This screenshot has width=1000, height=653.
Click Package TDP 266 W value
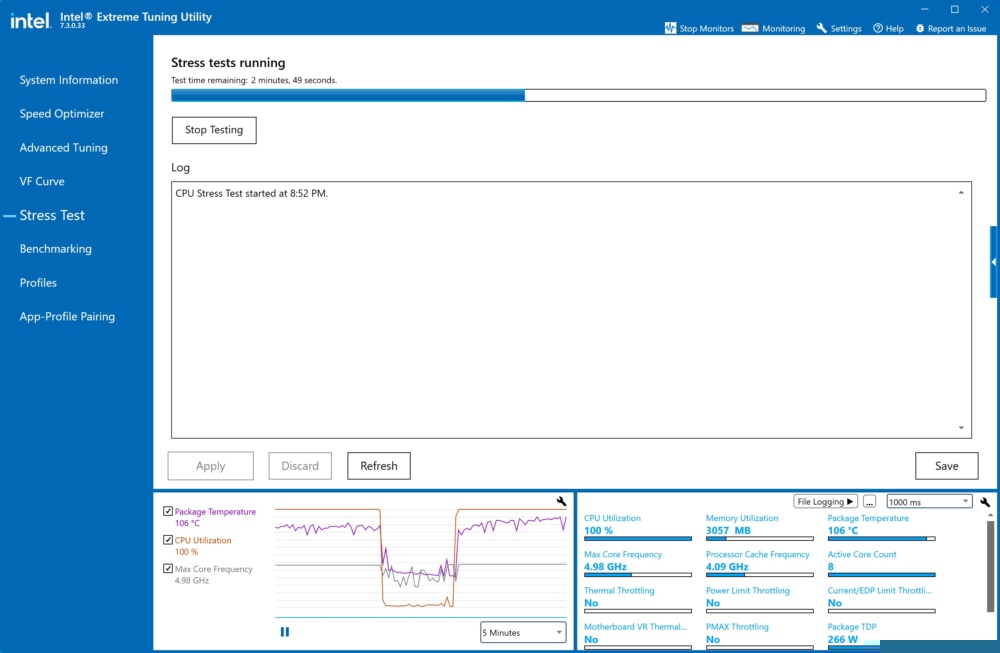(842, 639)
